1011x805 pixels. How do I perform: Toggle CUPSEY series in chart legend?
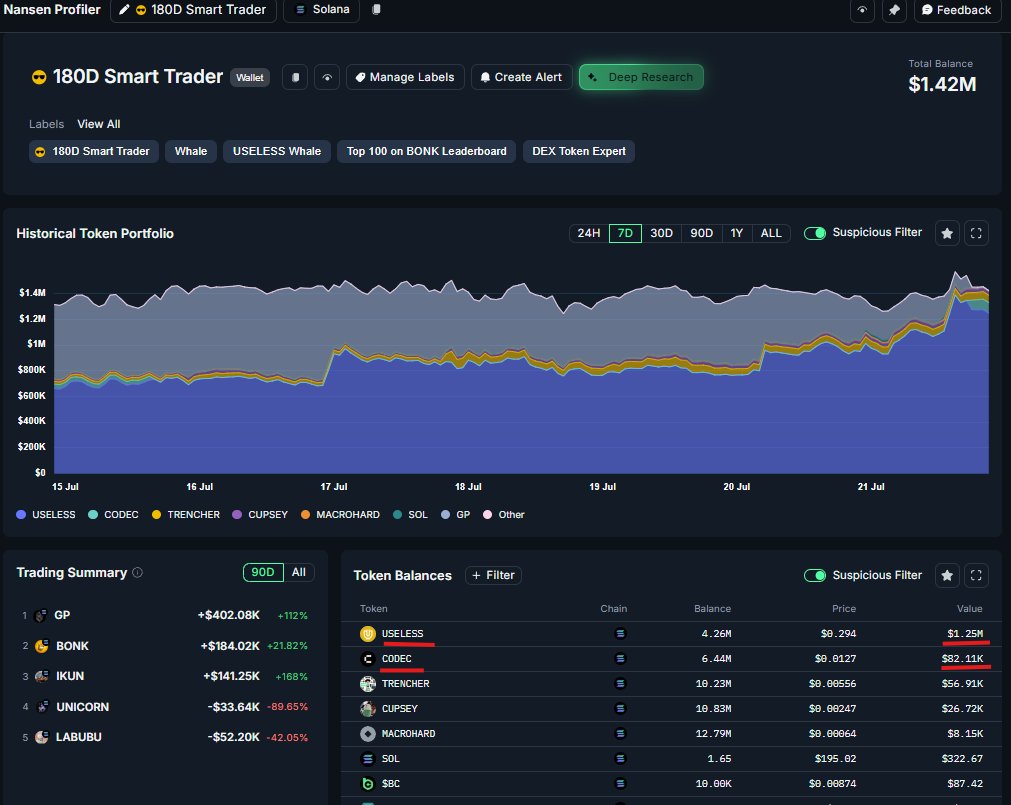tap(260, 515)
